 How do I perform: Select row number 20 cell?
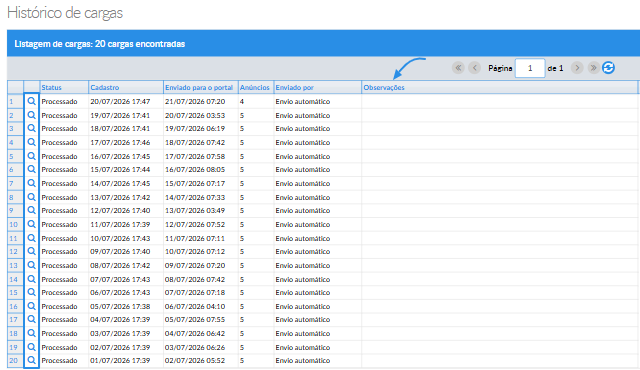[15, 361]
